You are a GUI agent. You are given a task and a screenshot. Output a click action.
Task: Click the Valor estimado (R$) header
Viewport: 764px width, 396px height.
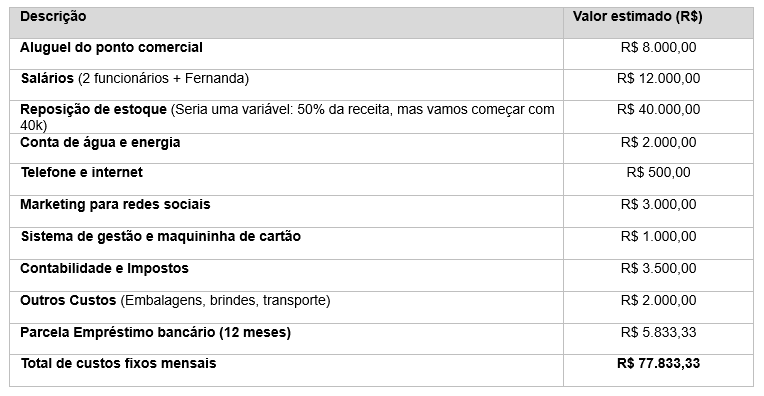click(x=637, y=17)
